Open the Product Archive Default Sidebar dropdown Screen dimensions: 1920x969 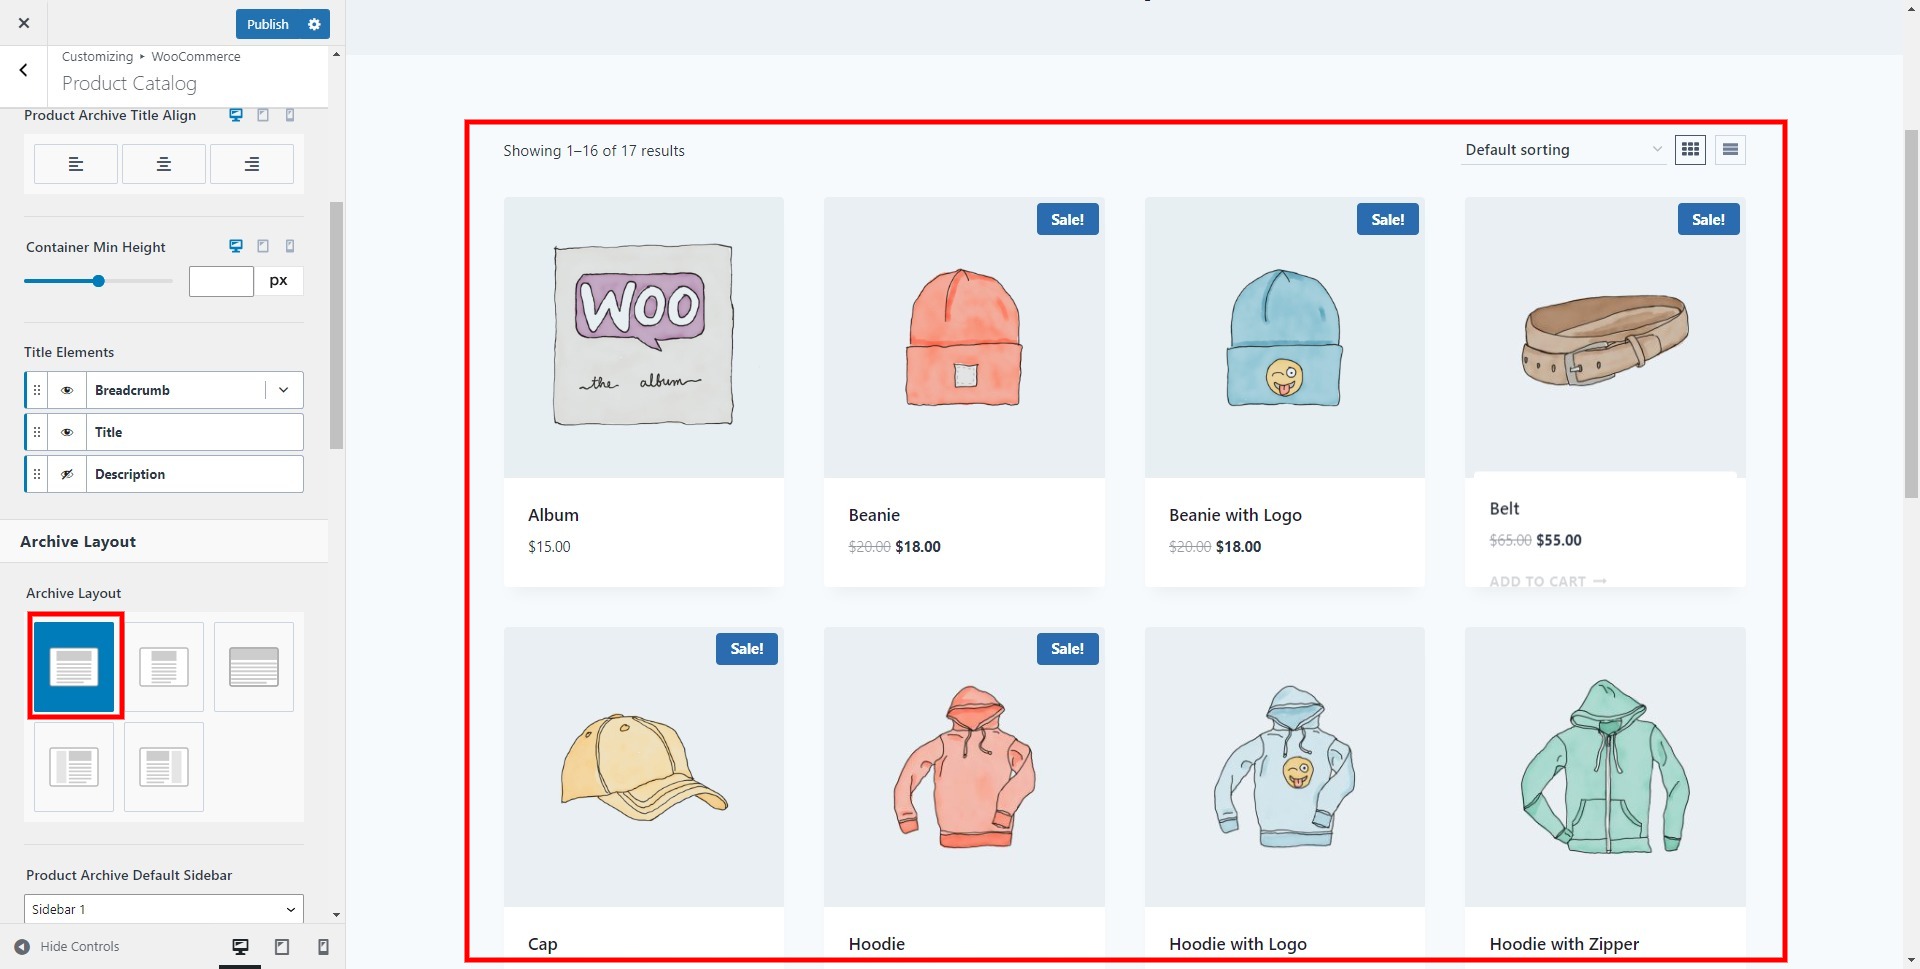163,909
